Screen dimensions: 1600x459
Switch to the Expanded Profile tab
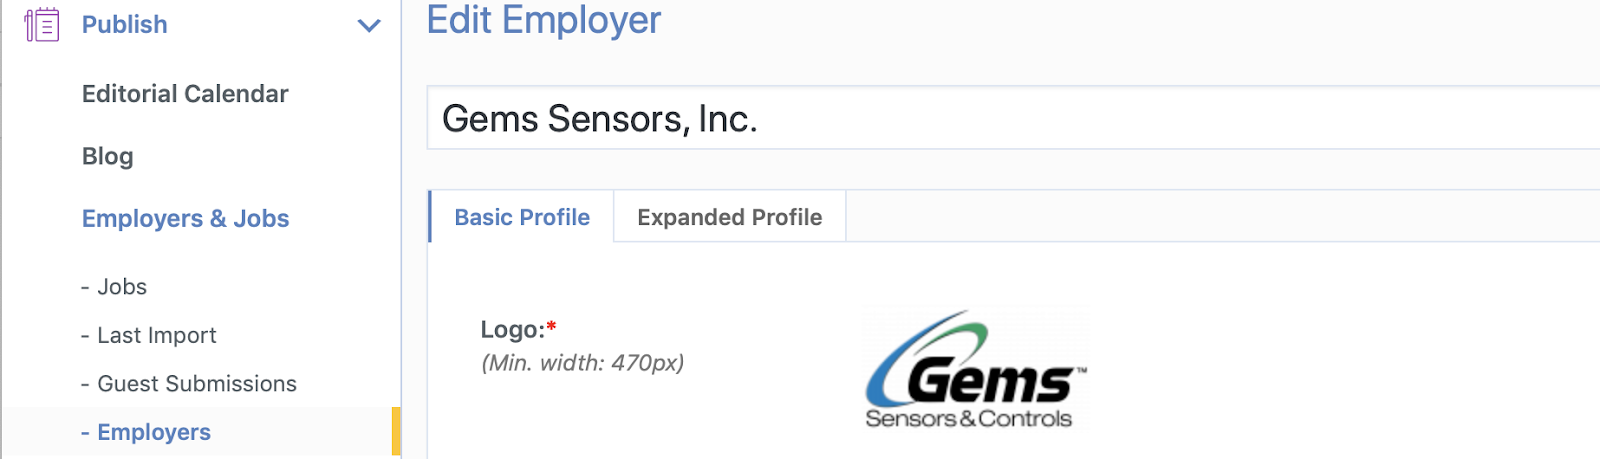pyautogui.click(x=729, y=217)
